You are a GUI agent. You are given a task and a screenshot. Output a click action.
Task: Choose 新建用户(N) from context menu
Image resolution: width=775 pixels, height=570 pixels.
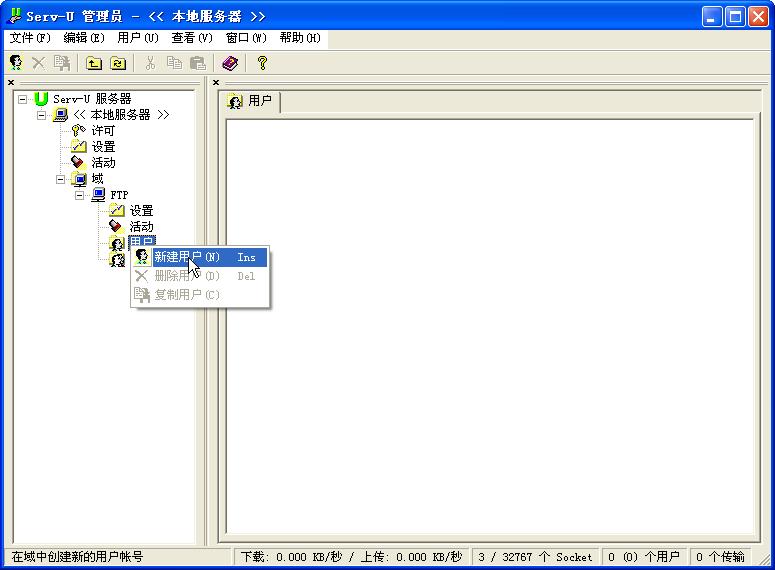click(x=200, y=257)
